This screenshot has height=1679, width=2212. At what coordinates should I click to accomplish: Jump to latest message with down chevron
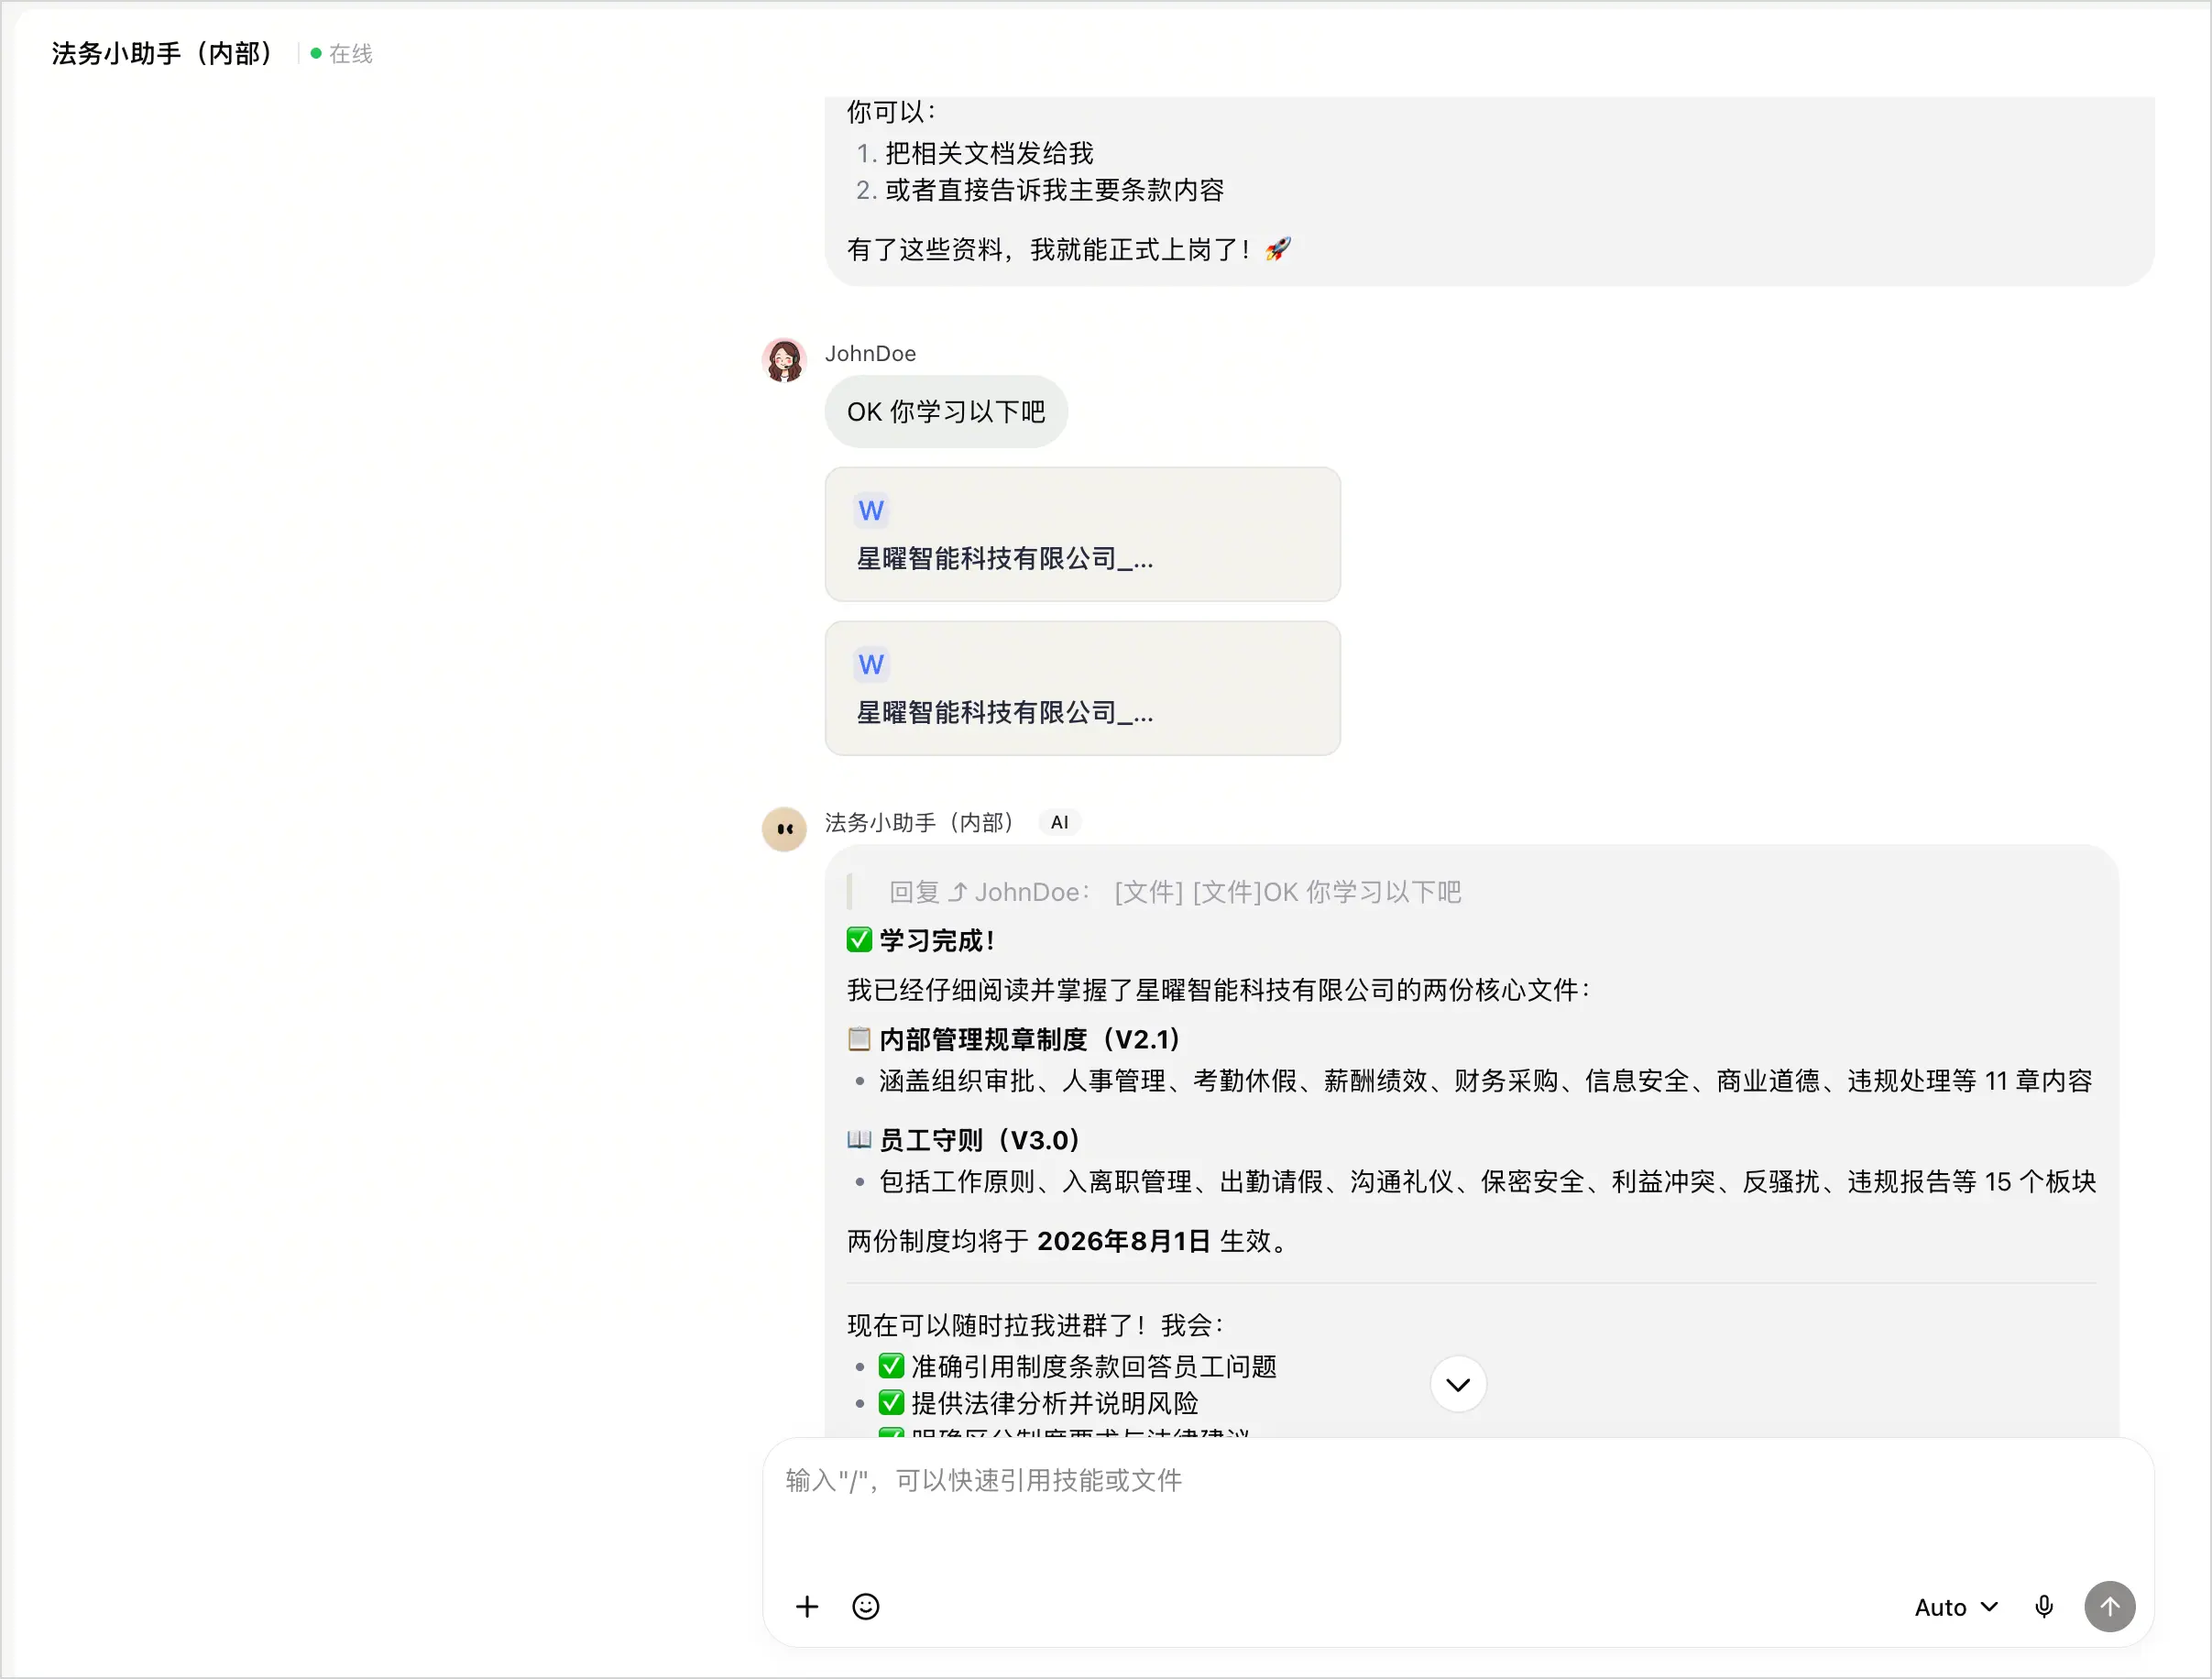[1458, 1384]
